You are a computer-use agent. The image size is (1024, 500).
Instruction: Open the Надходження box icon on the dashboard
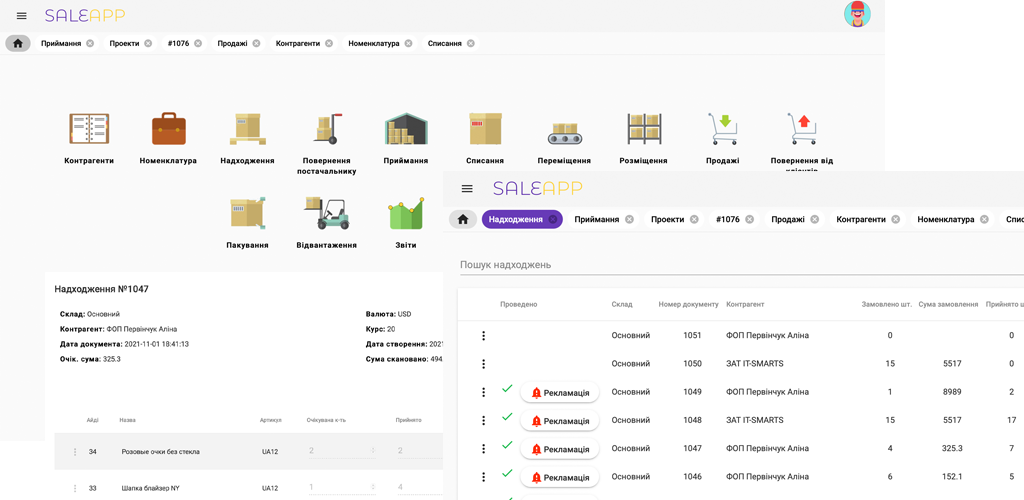coord(248,128)
